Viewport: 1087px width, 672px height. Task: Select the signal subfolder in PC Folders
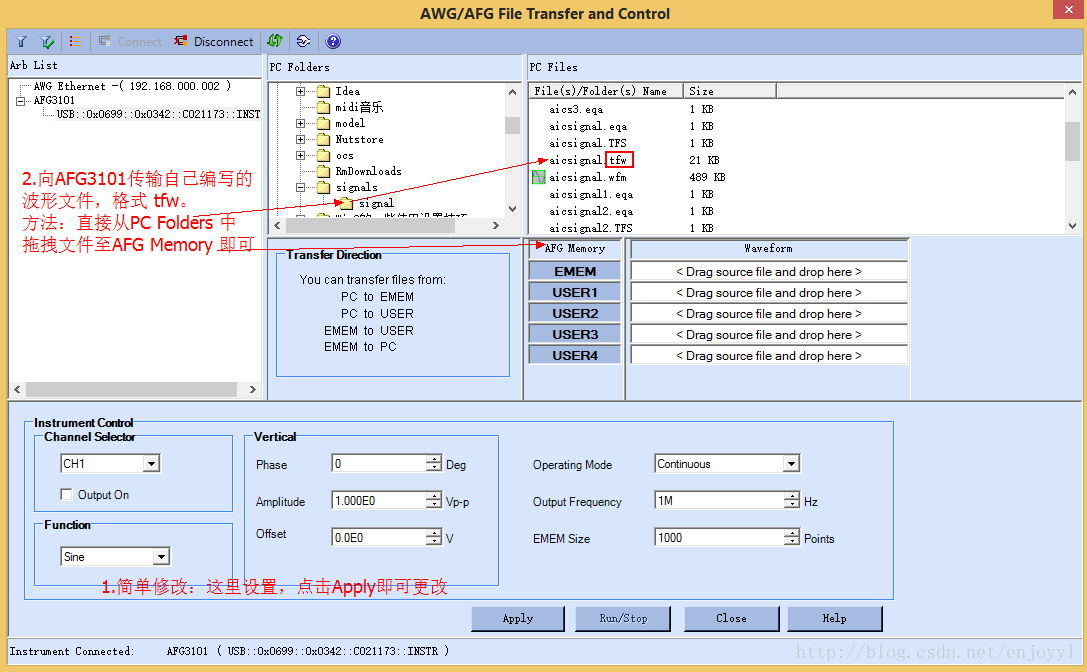(x=376, y=203)
